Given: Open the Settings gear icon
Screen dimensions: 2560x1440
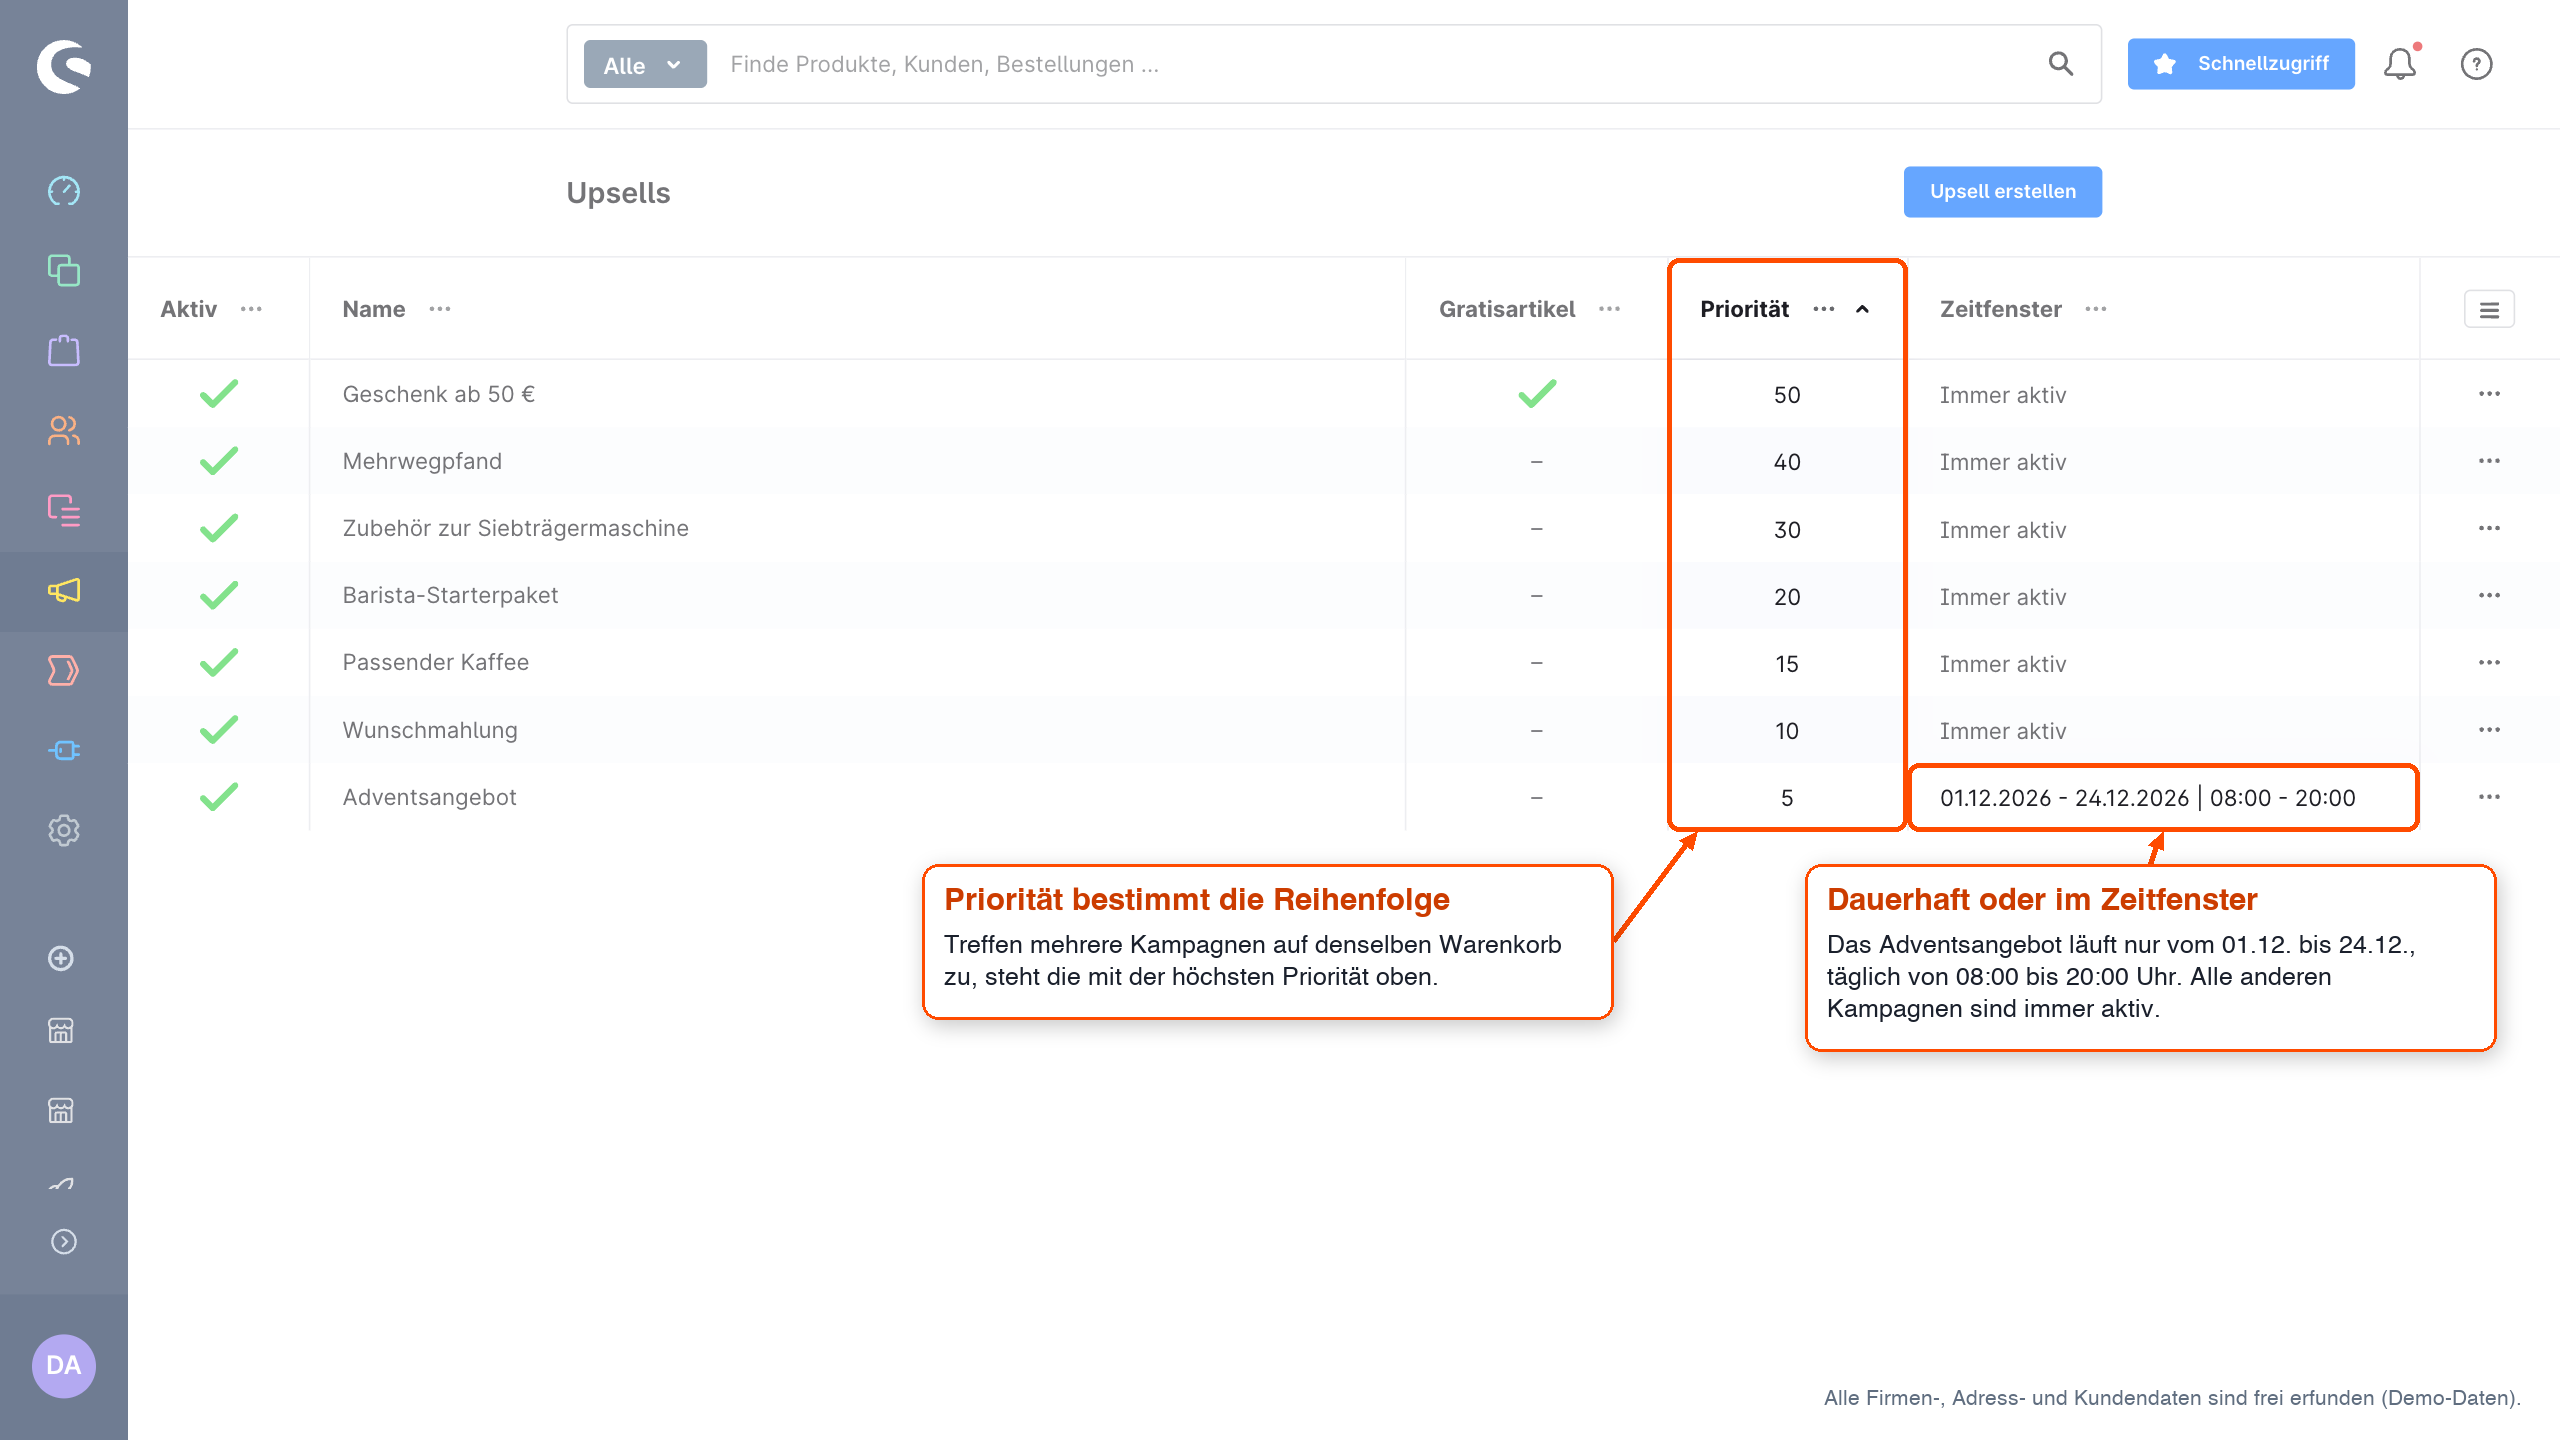Looking at the screenshot, I should 64,830.
